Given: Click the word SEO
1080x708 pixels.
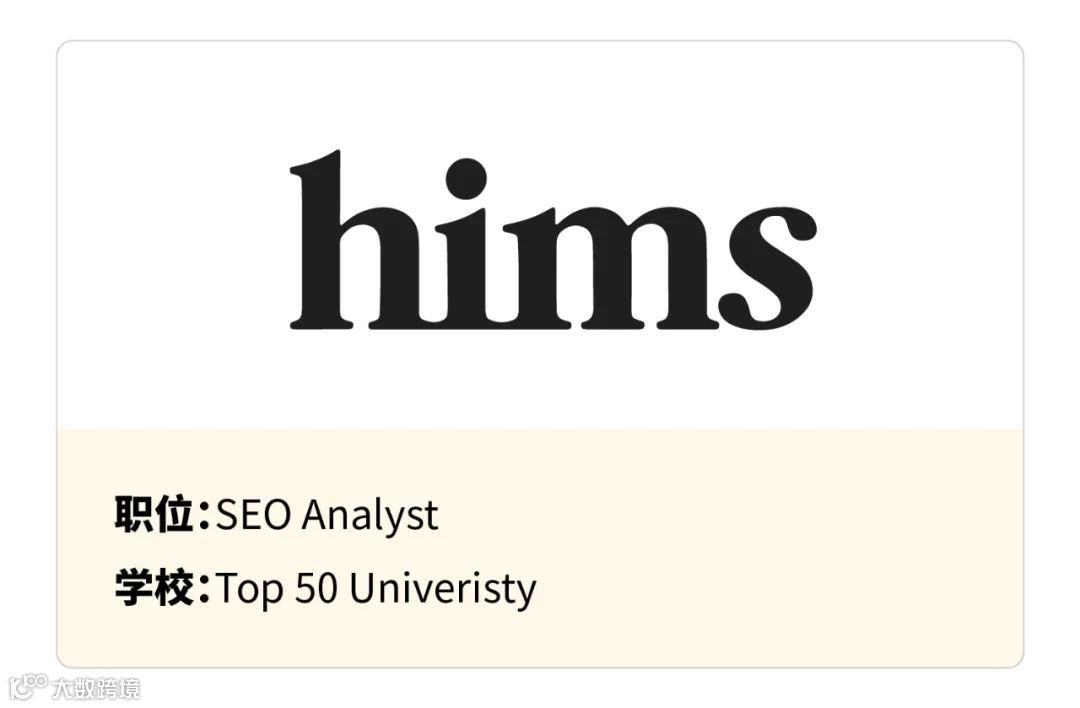Looking at the screenshot, I should (255, 516).
